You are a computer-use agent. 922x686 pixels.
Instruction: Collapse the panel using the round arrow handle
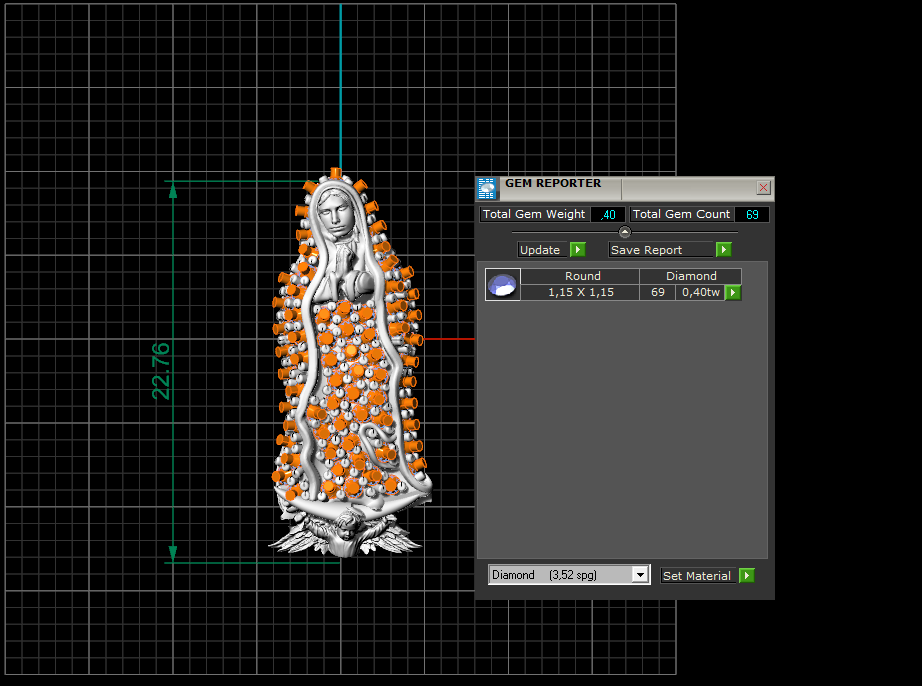click(x=625, y=232)
